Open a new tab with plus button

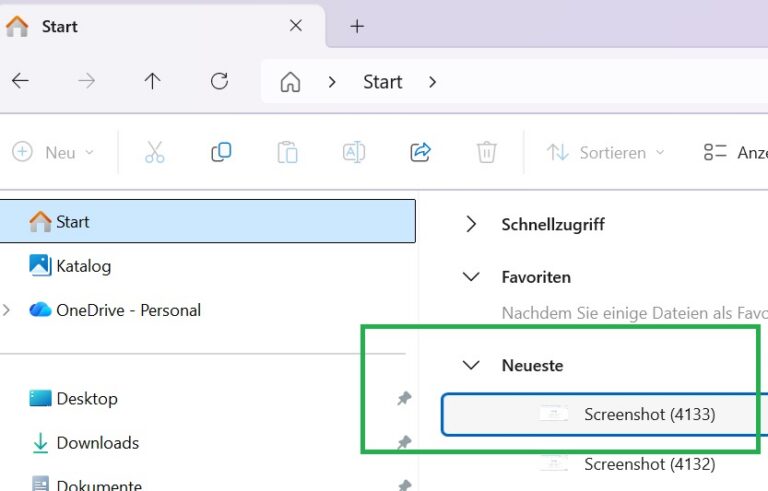point(357,26)
